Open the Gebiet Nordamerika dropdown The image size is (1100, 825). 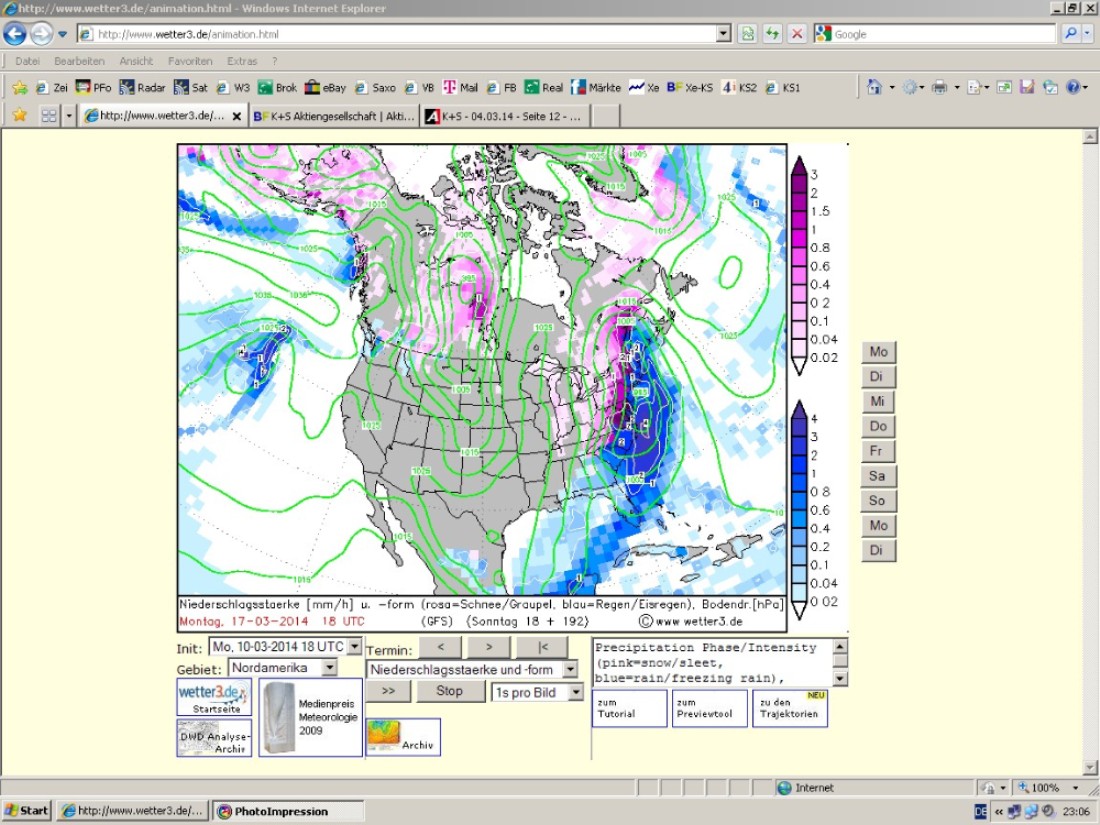click(329, 667)
